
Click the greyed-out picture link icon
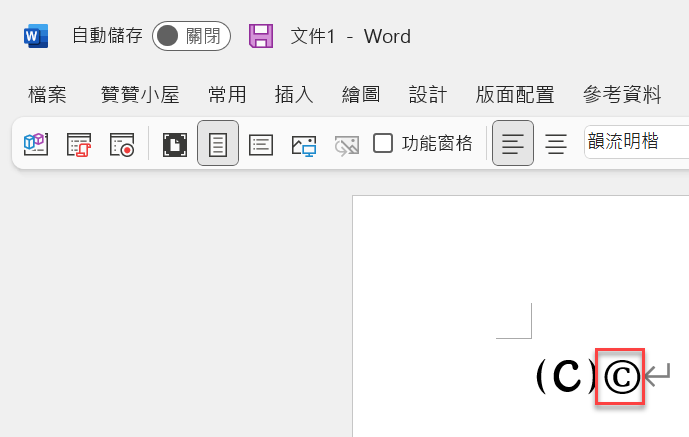347,145
